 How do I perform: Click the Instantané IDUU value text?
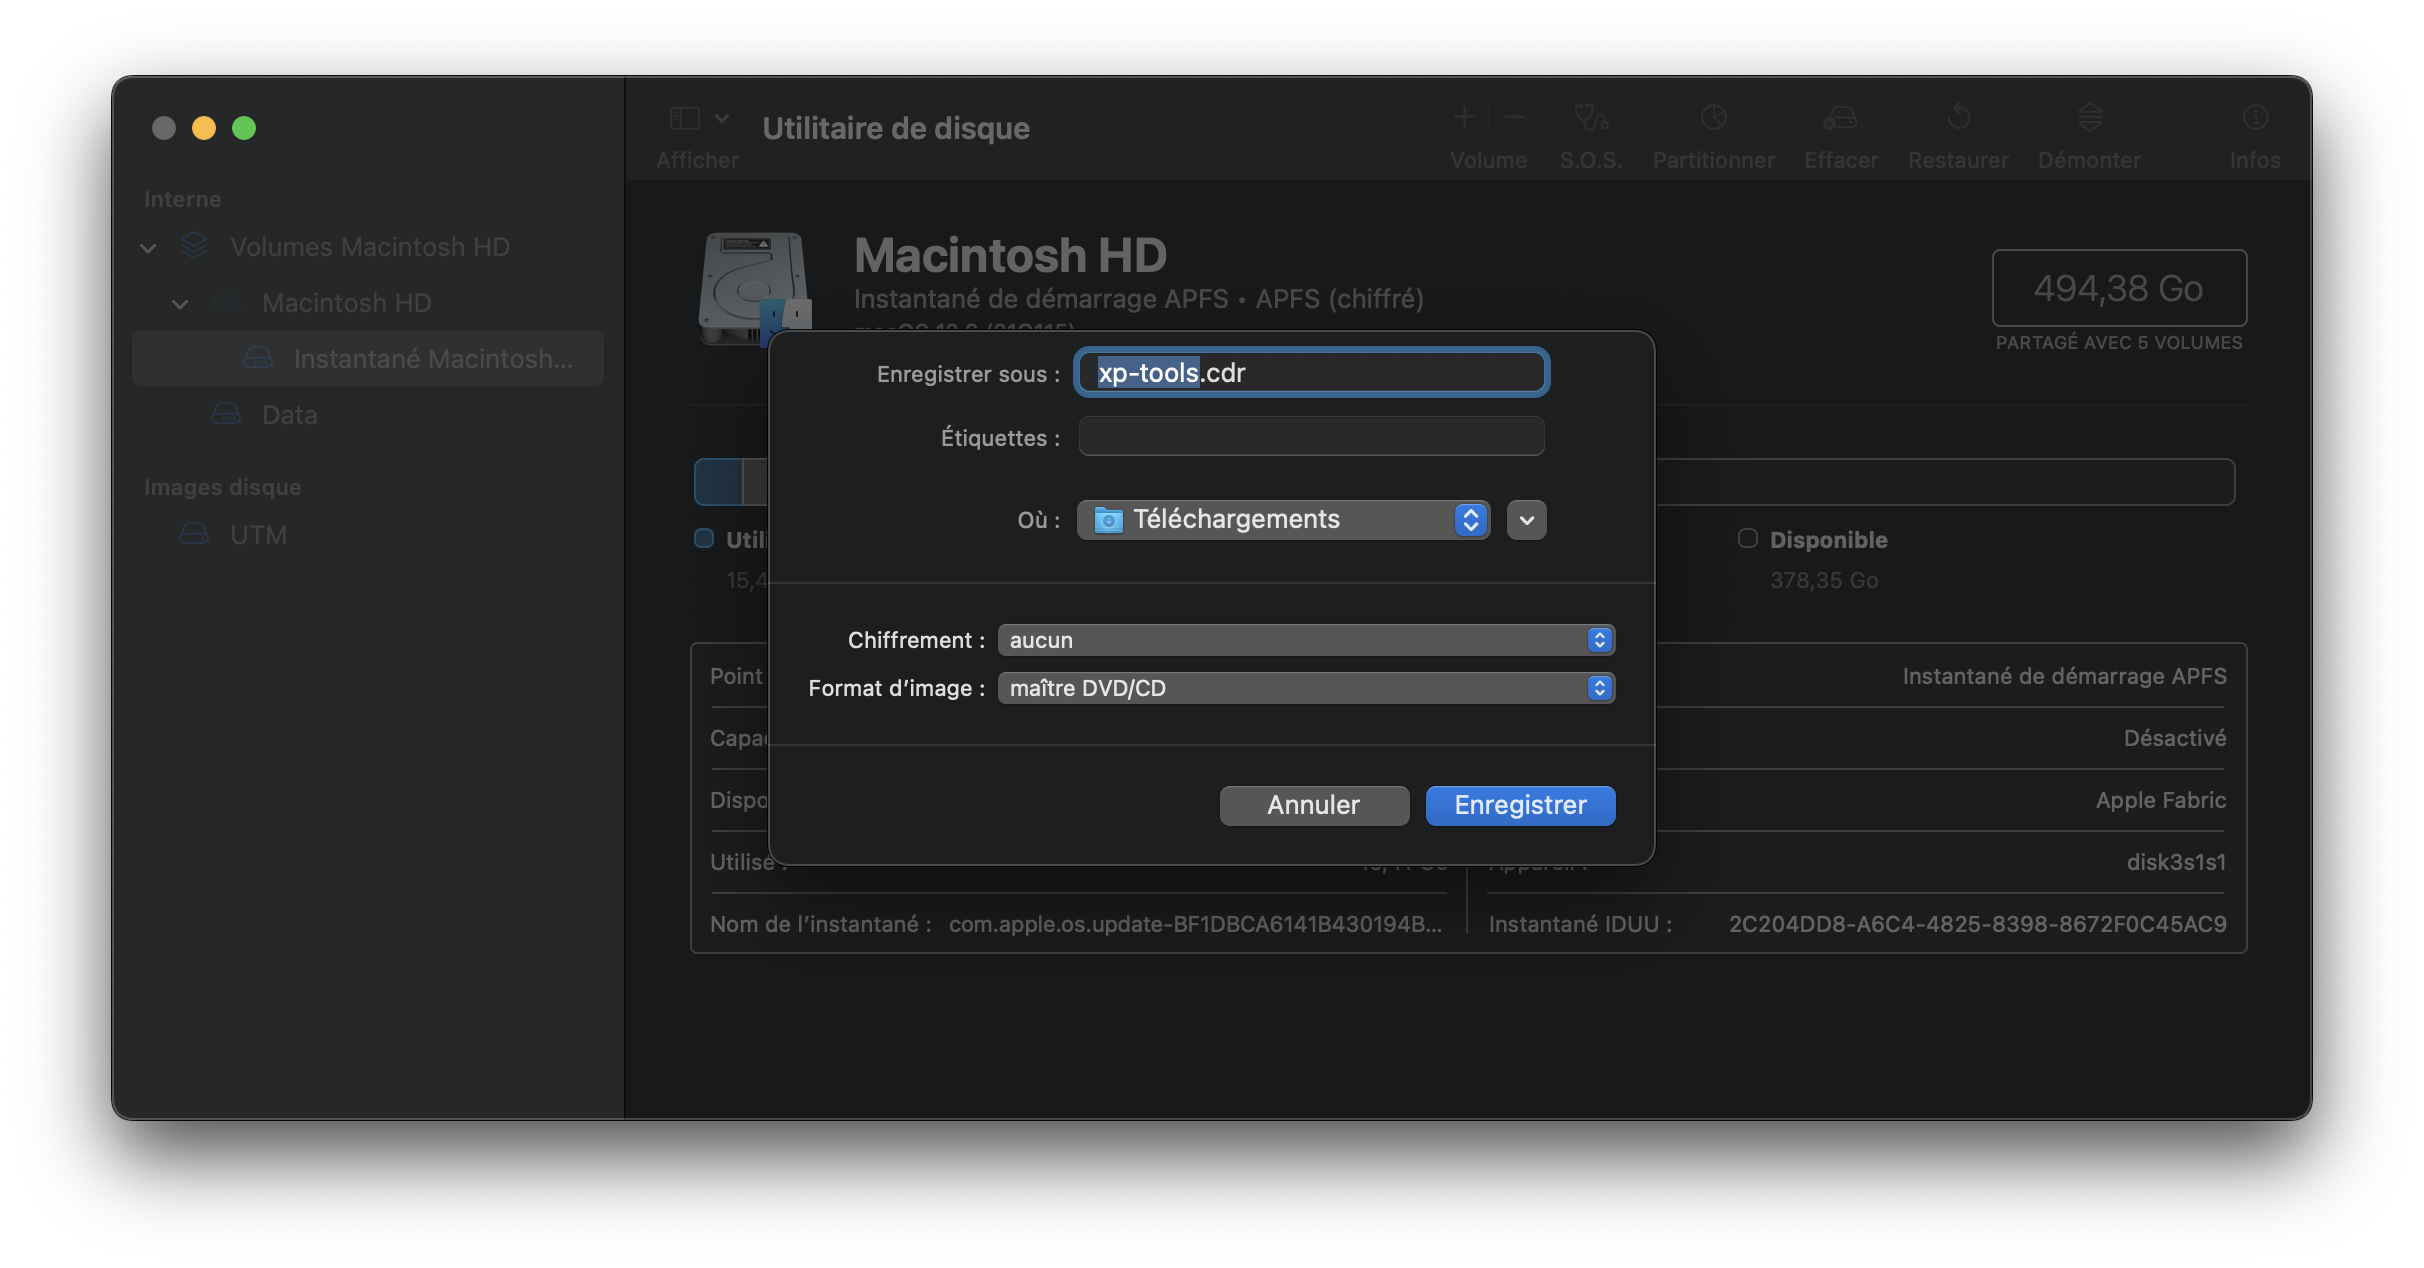(x=1977, y=924)
